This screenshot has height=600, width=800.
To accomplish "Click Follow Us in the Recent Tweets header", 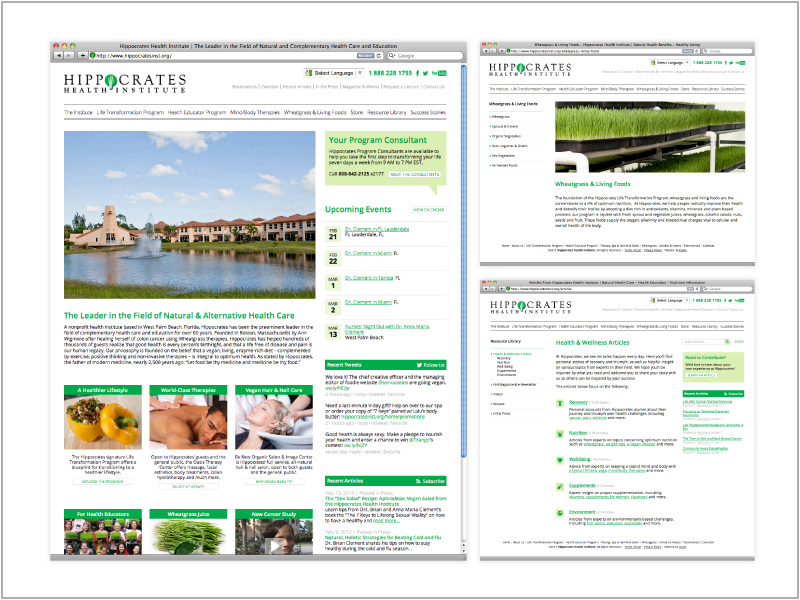I will [431, 365].
